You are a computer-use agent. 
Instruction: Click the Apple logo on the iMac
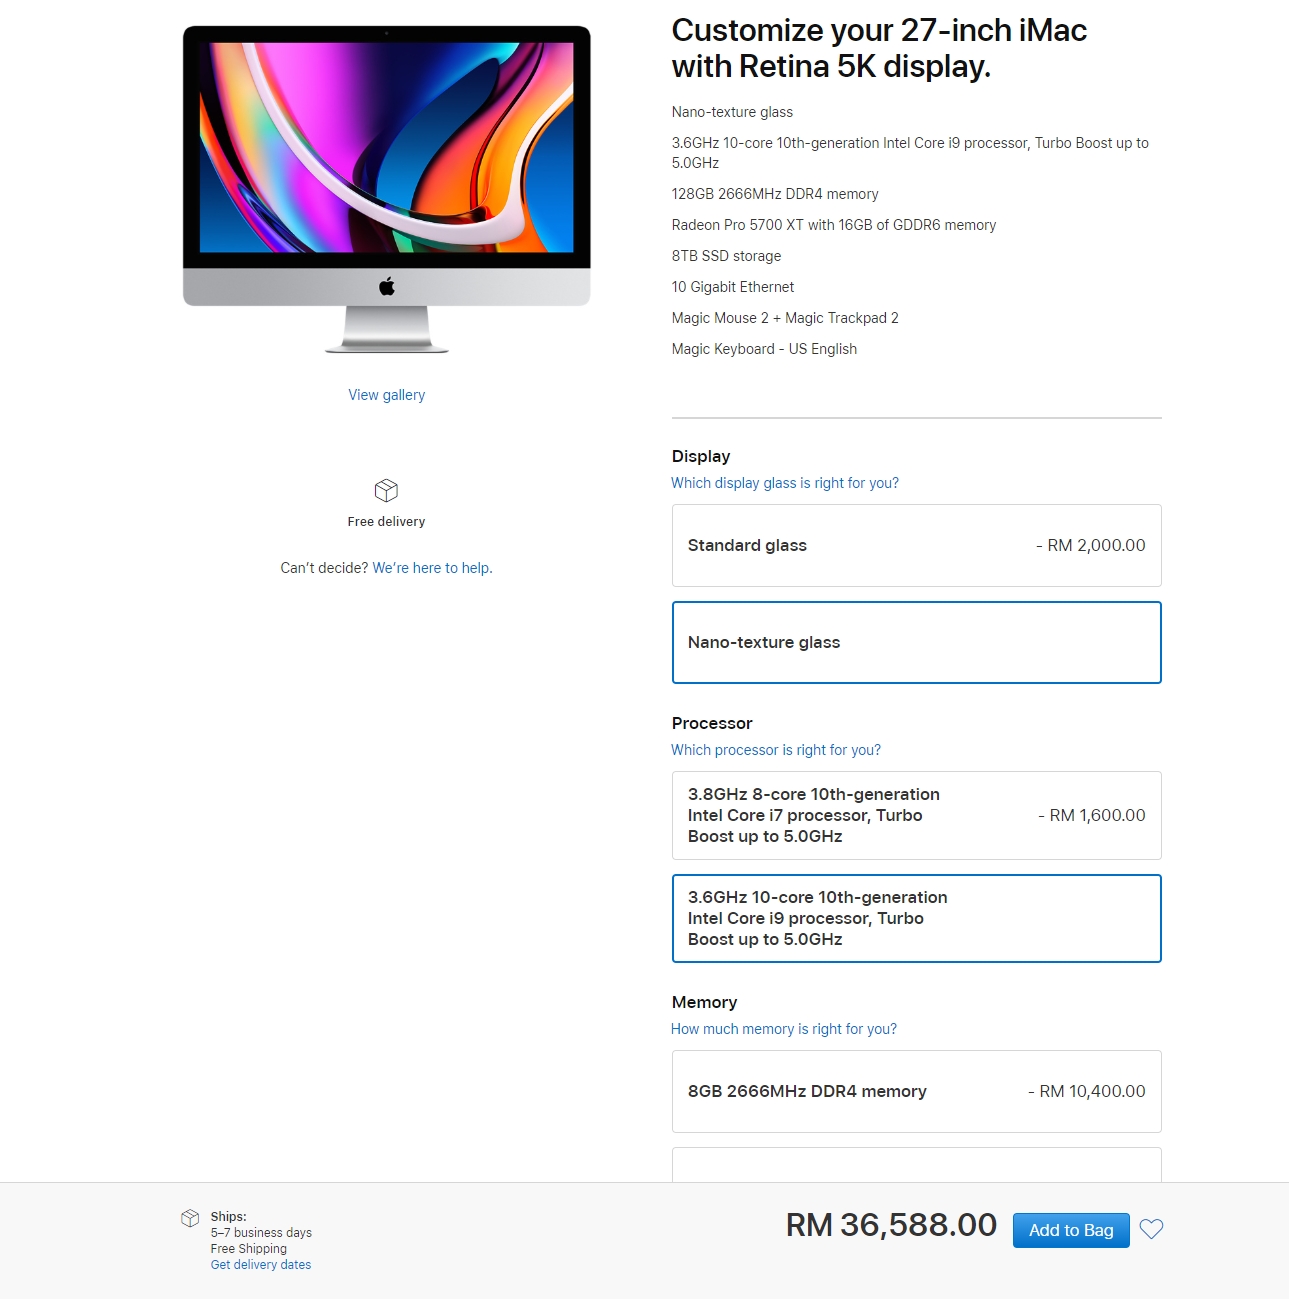pyautogui.click(x=387, y=287)
